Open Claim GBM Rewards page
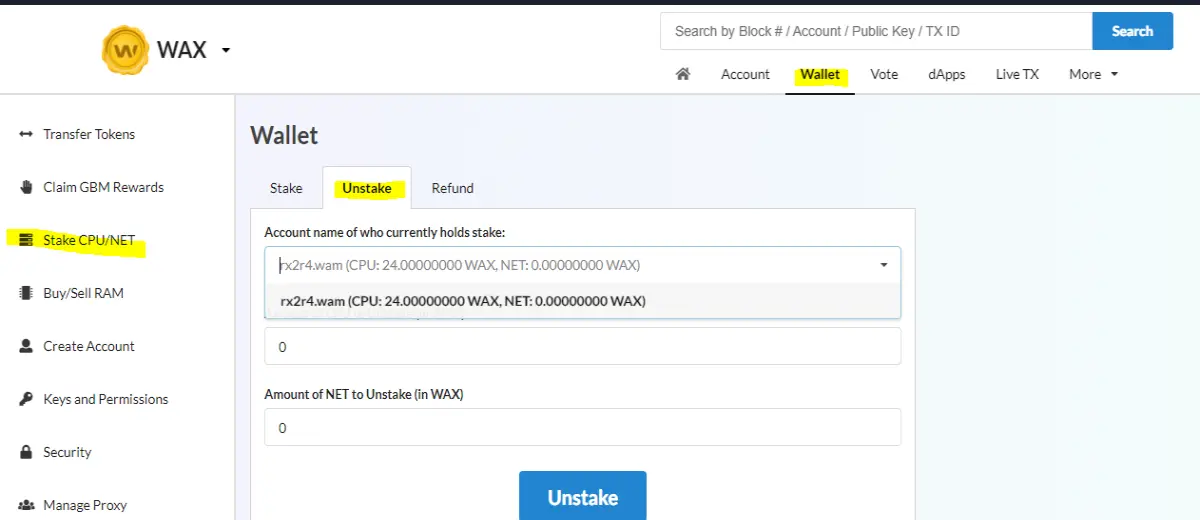The height and width of the screenshot is (520, 1200). (x=103, y=187)
